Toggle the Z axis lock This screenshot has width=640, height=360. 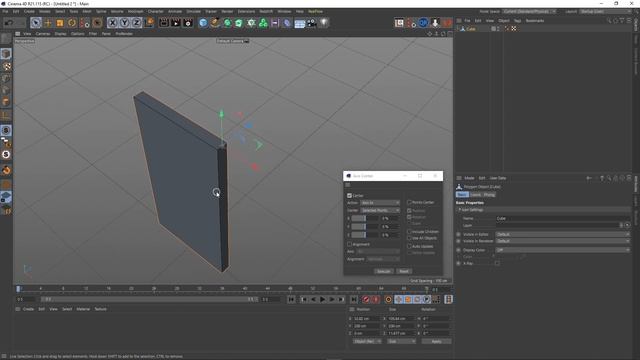pos(136,23)
